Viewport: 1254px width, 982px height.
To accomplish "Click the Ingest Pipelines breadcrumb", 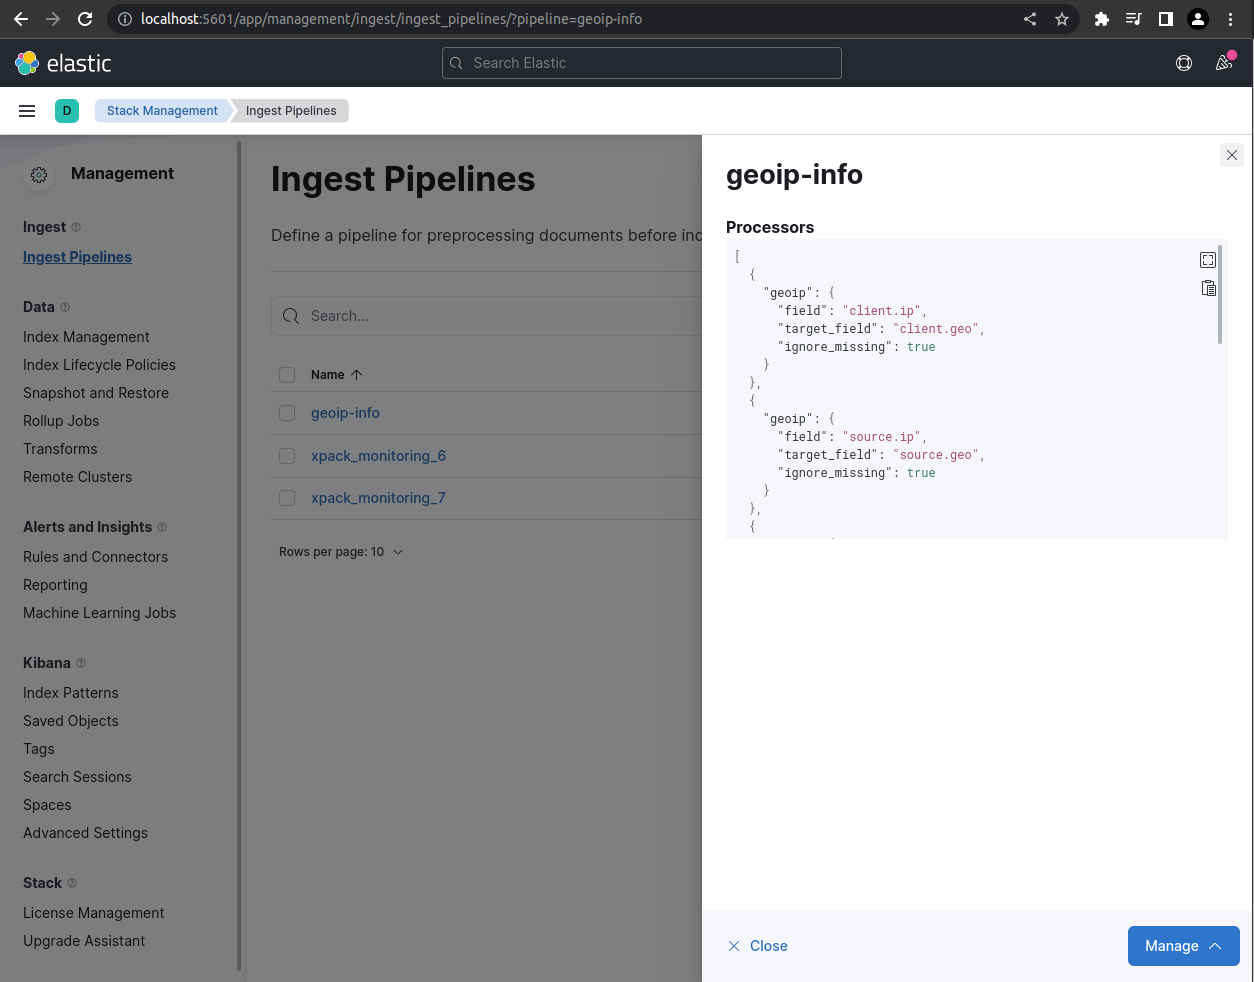I will [291, 111].
